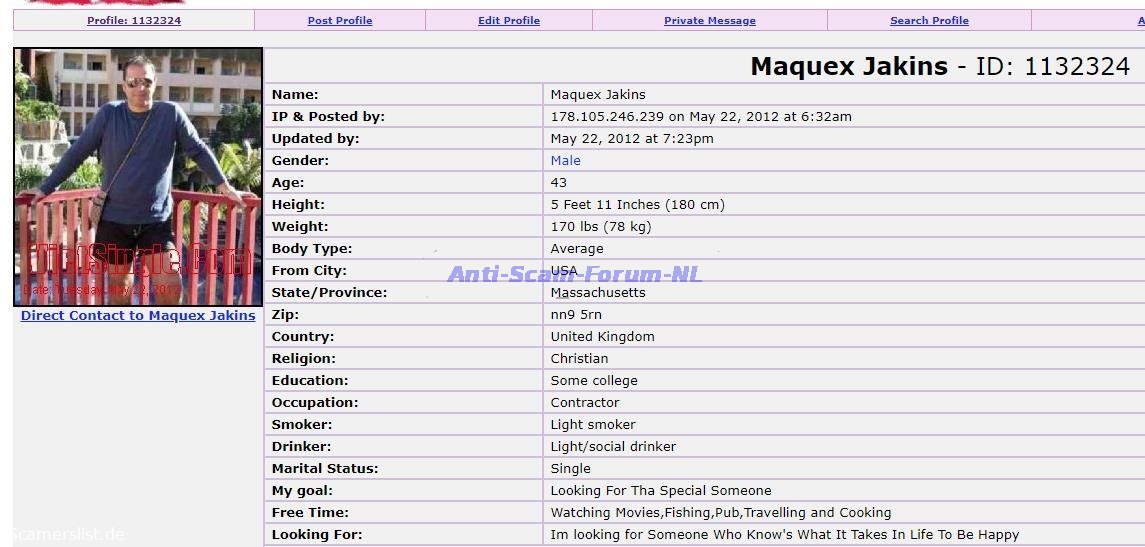This screenshot has height=547, width=1145.
Task: Open Direct Contact to Maquex Jakins link
Action: [138, 316]
